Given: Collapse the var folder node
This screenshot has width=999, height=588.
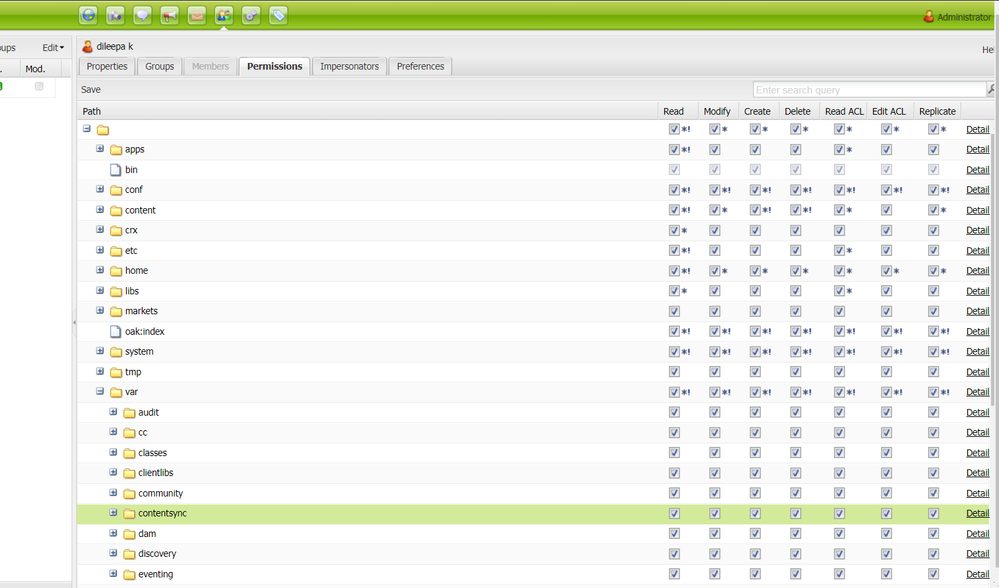Looking at the screenshot, I should point(100,392).
